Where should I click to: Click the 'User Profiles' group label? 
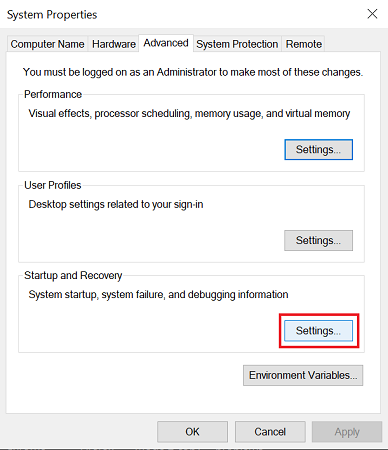53,185
